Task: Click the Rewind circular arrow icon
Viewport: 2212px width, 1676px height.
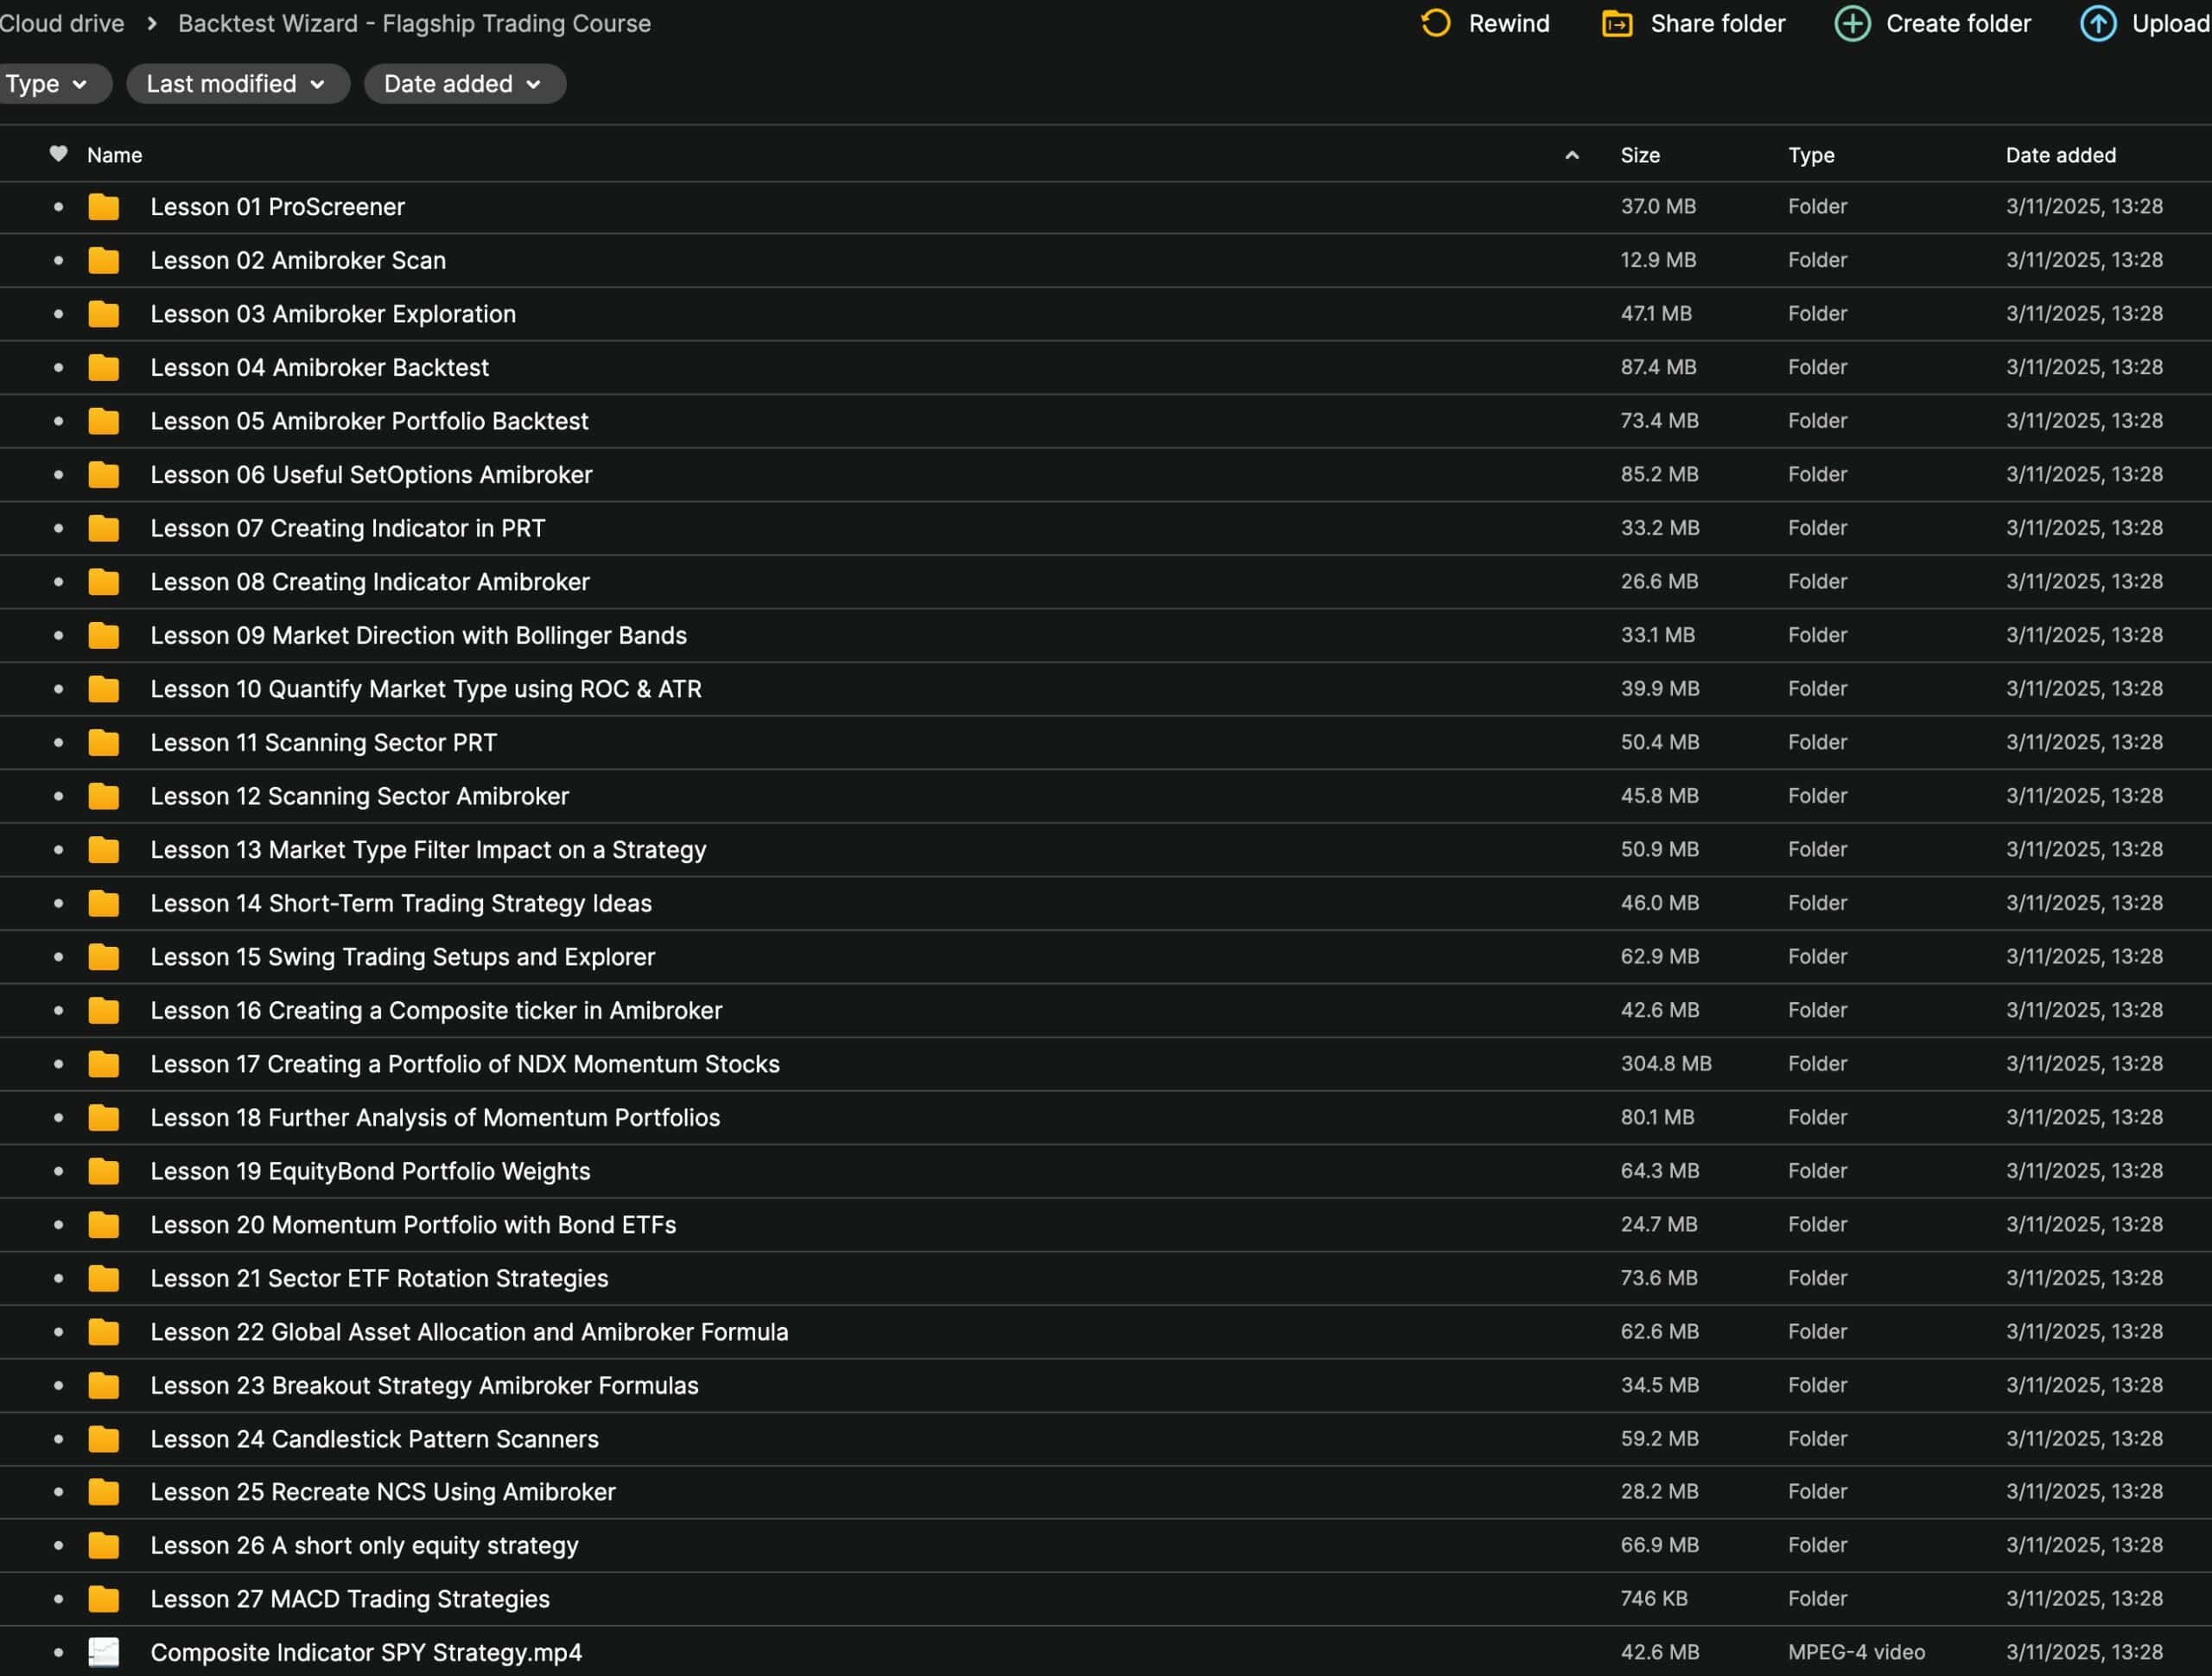Action: tap(1436, 23)
